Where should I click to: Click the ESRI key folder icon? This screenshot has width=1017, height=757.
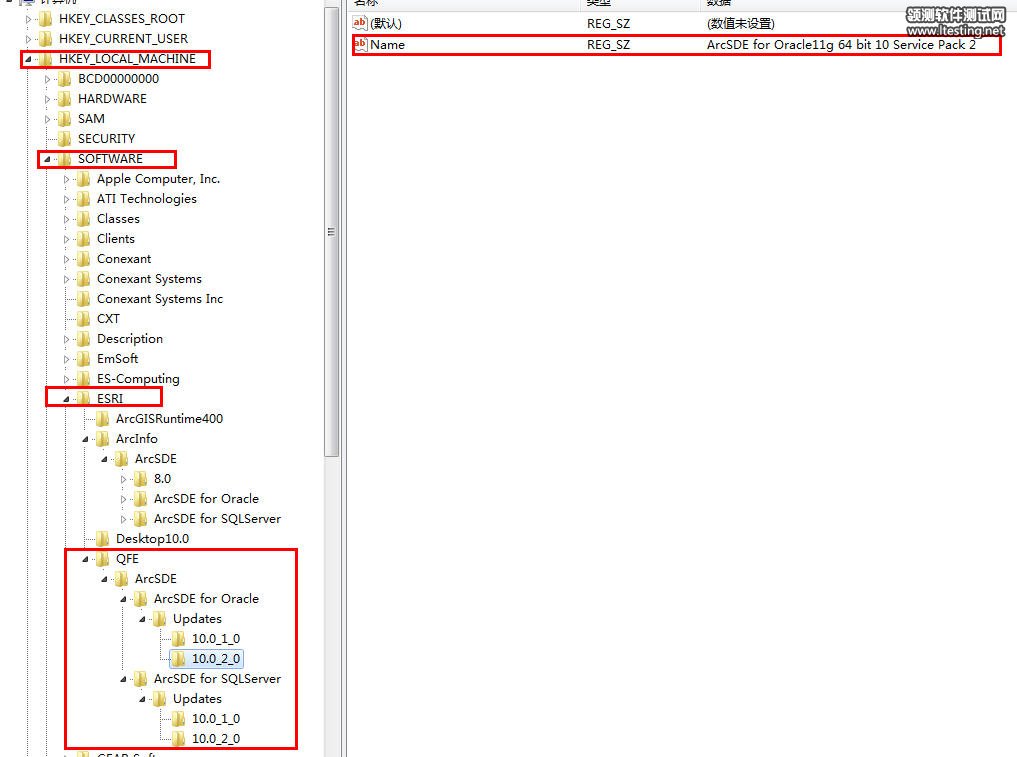84,399
